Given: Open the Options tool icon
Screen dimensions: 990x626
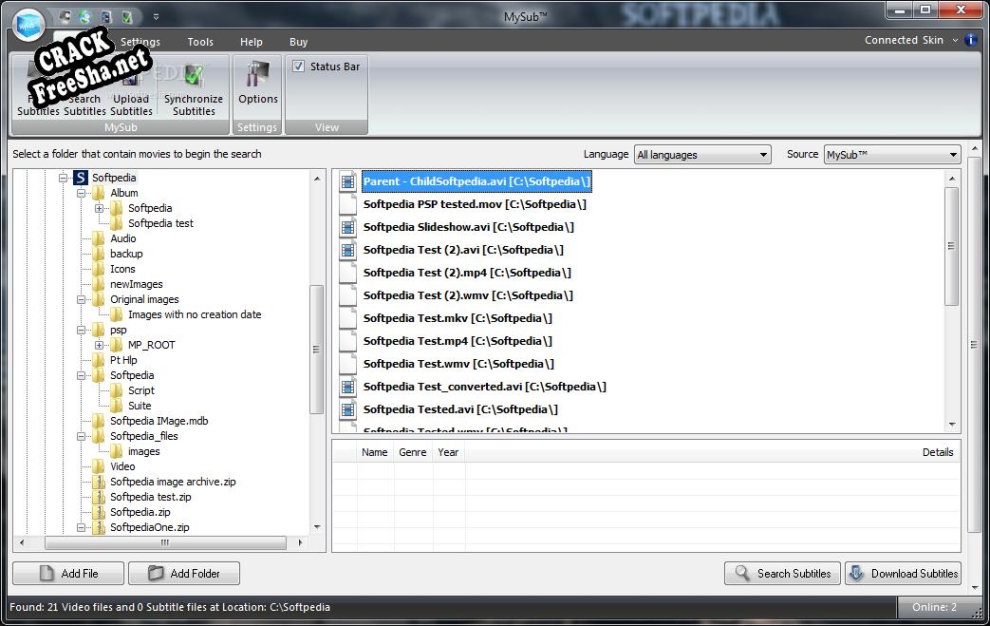Looking at the screenshot, I should click(258, 77).
